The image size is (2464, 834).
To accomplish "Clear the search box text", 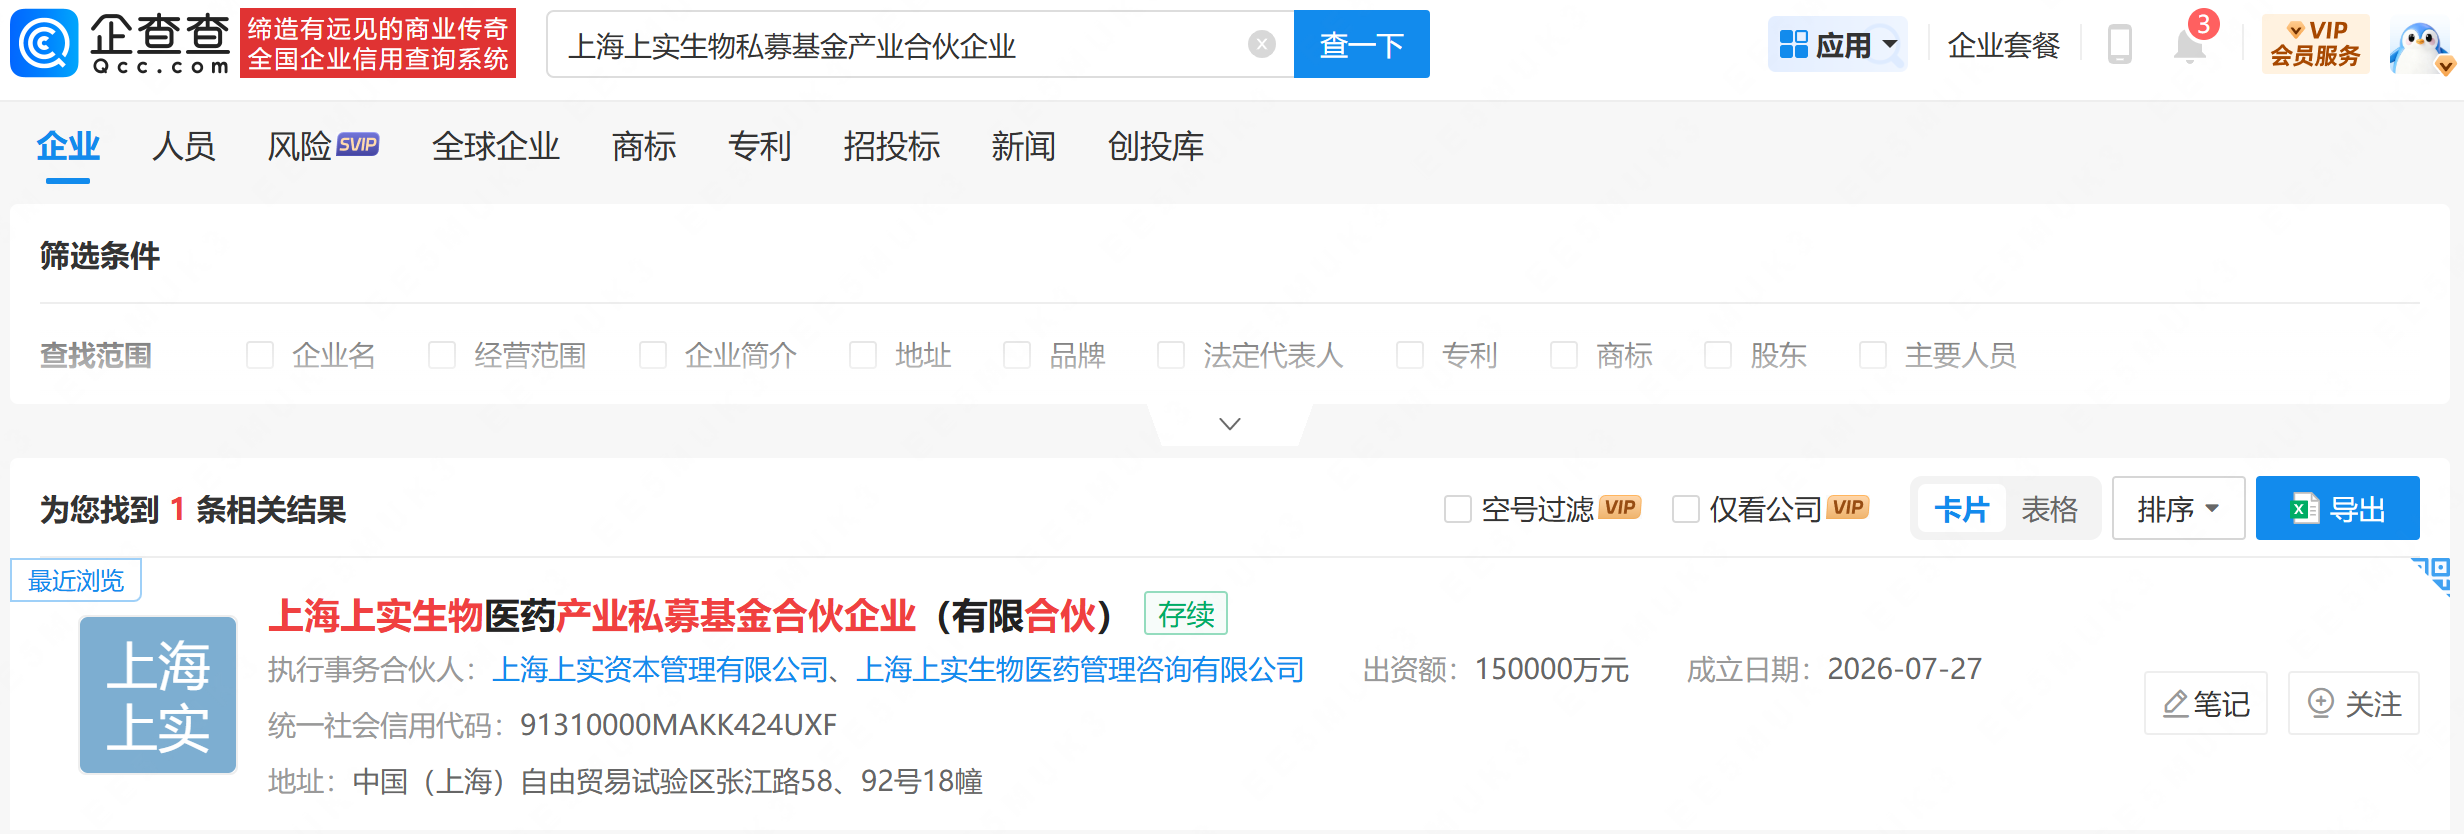I will [1262, 44].
